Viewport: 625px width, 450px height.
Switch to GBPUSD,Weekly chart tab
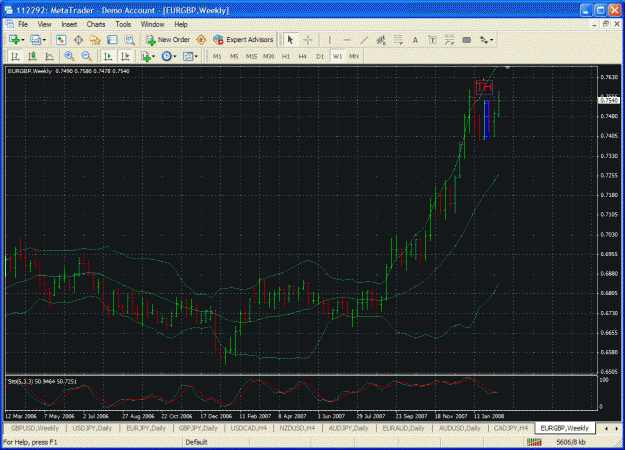[x=35, y=428]
